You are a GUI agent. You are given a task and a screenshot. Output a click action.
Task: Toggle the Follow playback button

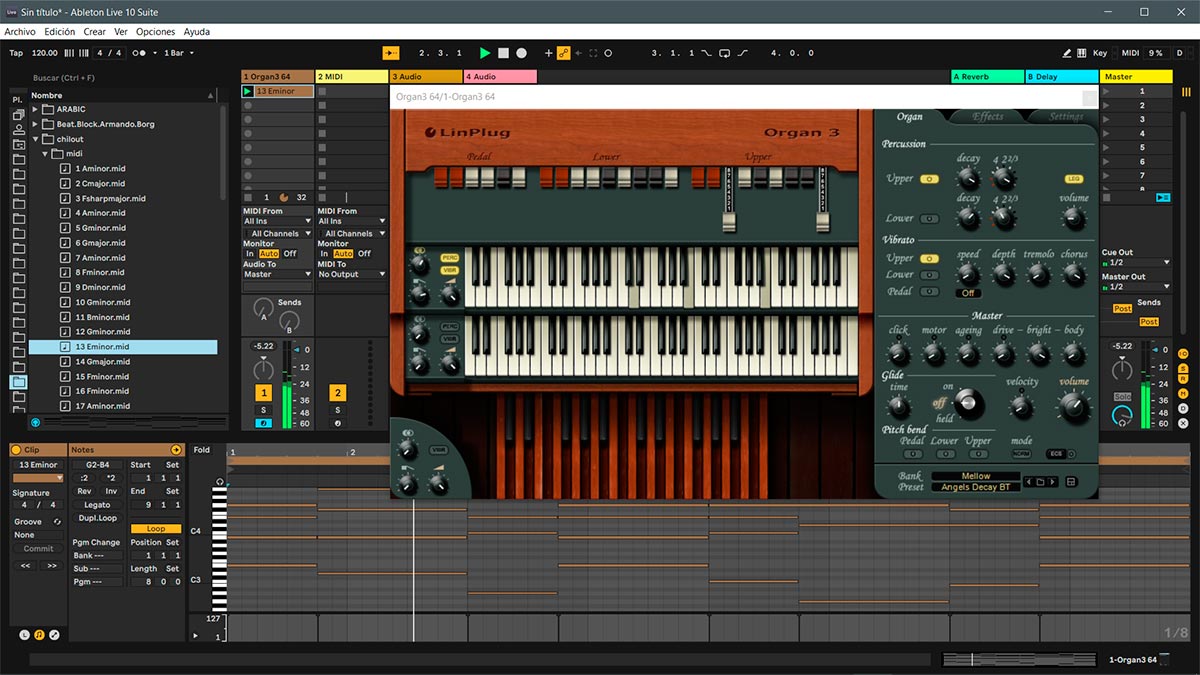tap(391, 53)
